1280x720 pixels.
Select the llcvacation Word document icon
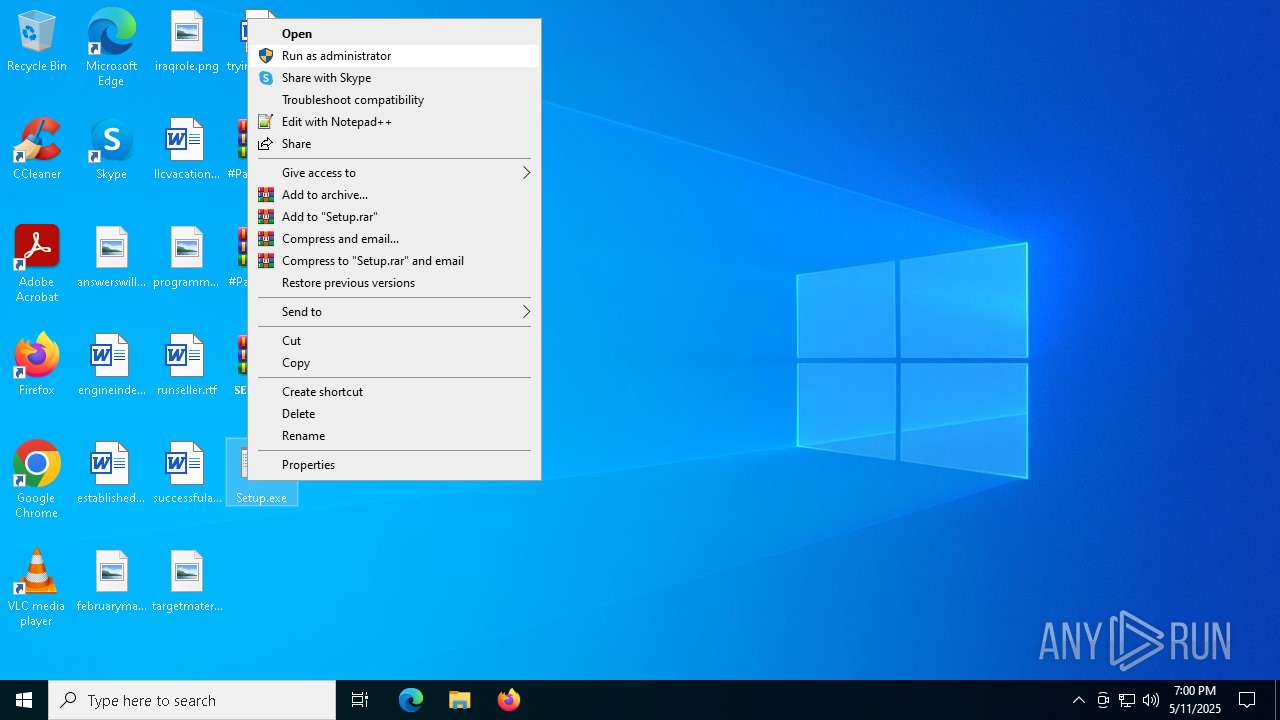tap(187, 150)
